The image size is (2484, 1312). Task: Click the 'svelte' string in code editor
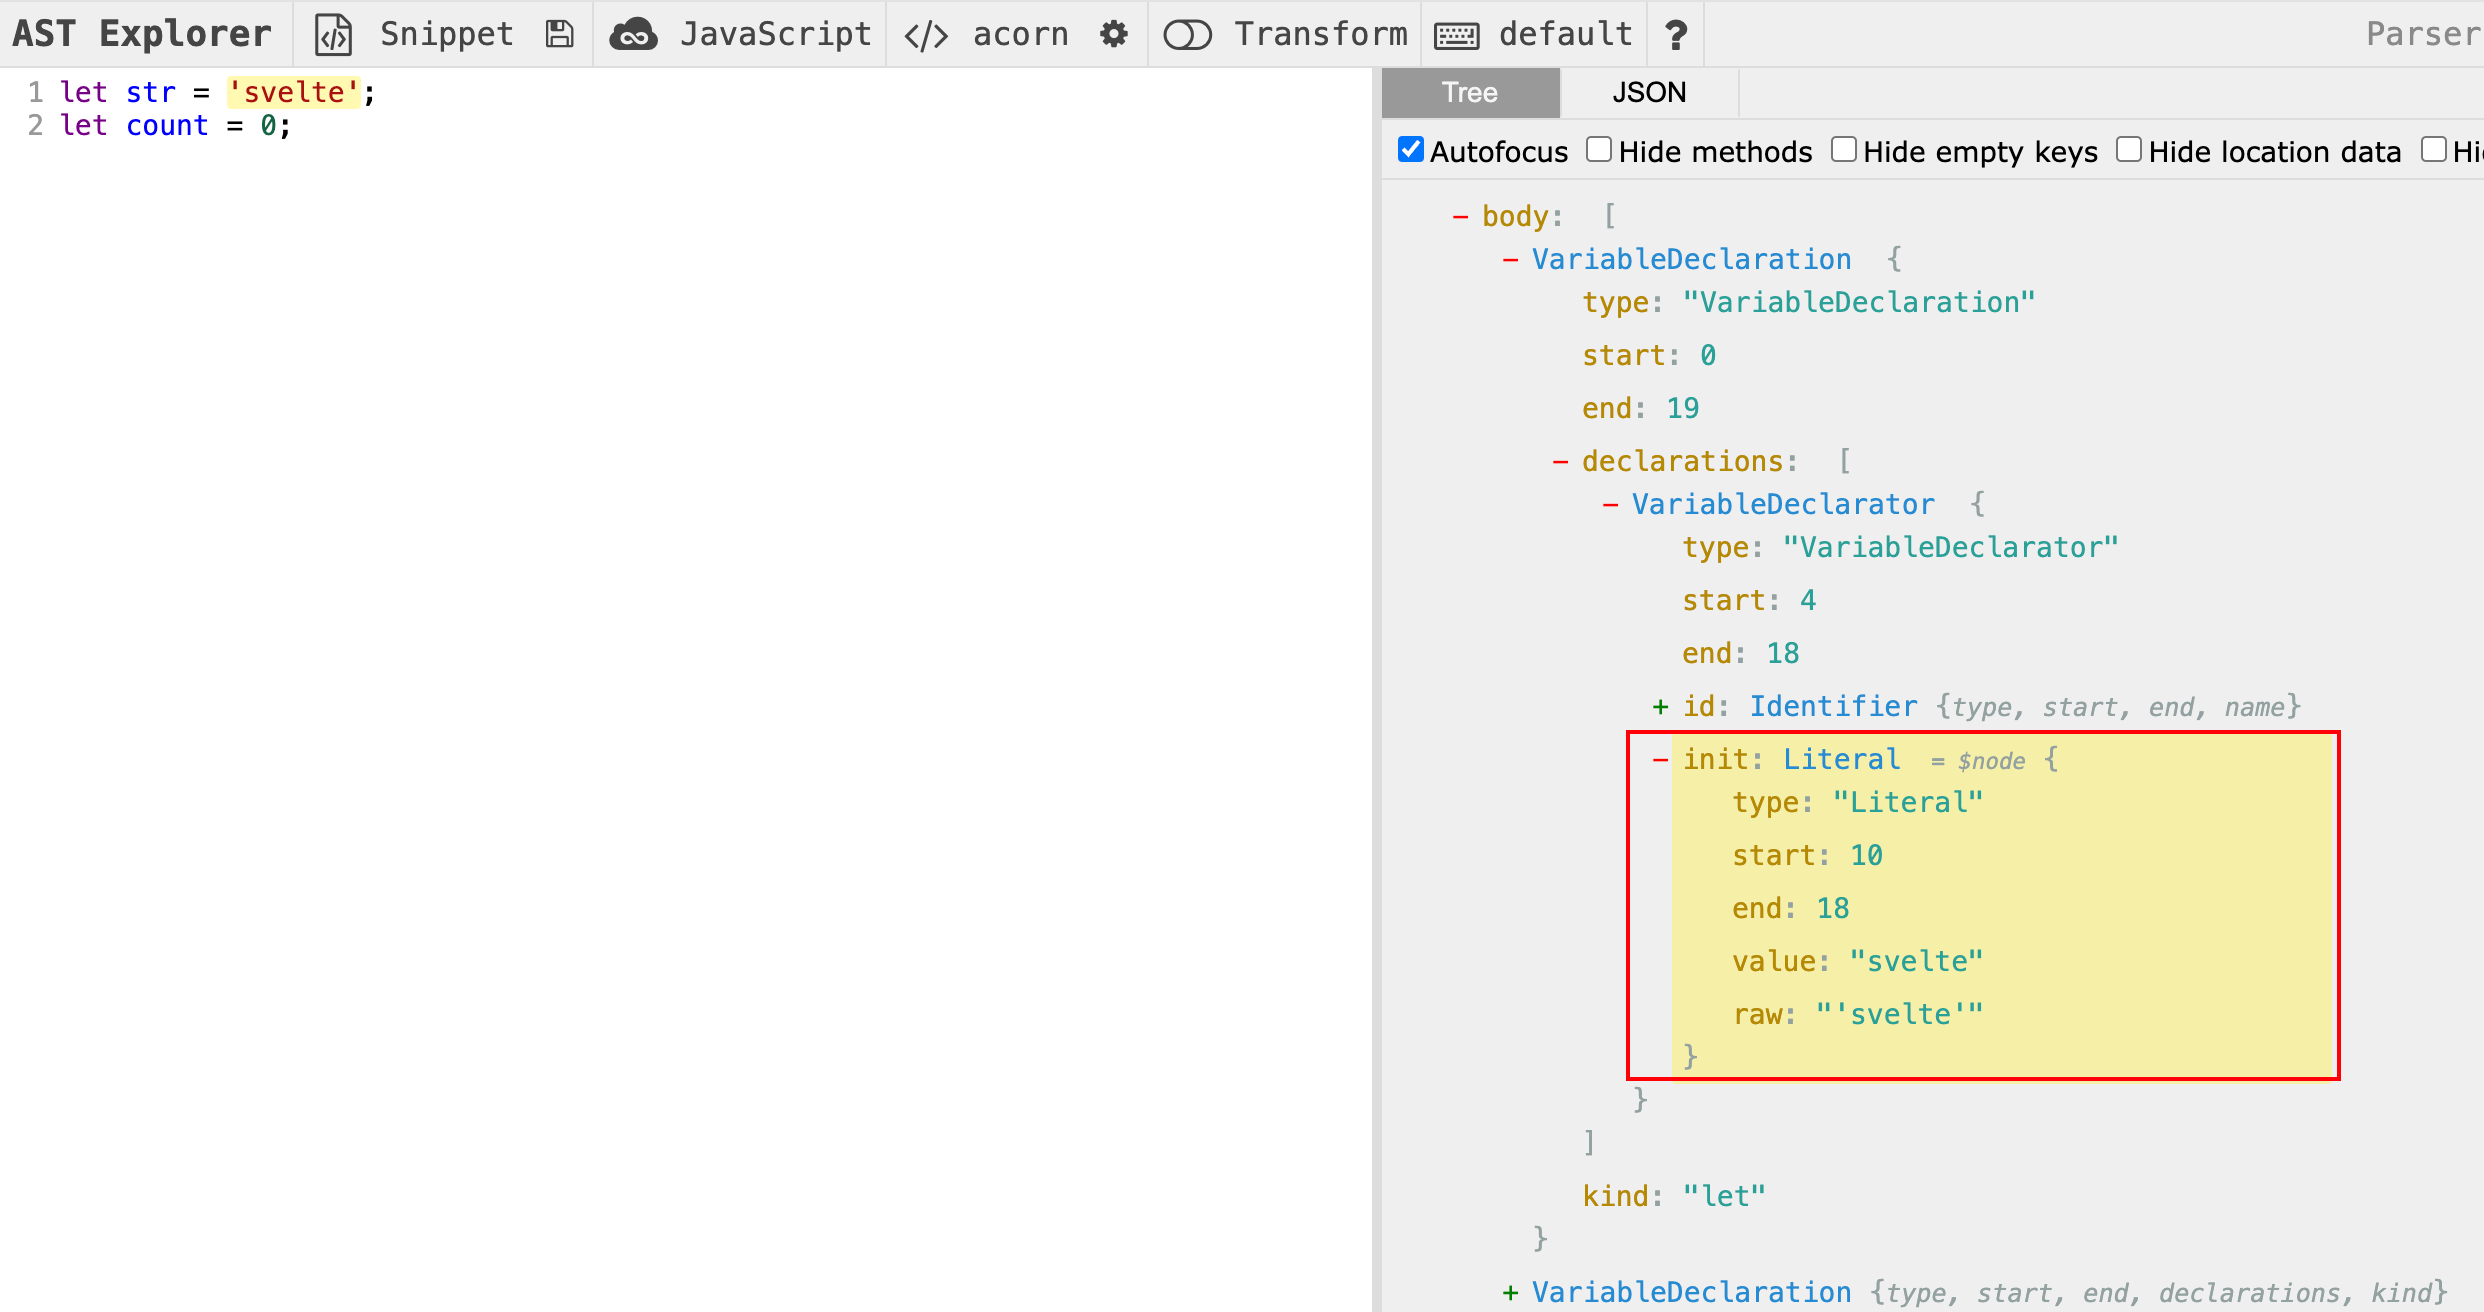293,92
